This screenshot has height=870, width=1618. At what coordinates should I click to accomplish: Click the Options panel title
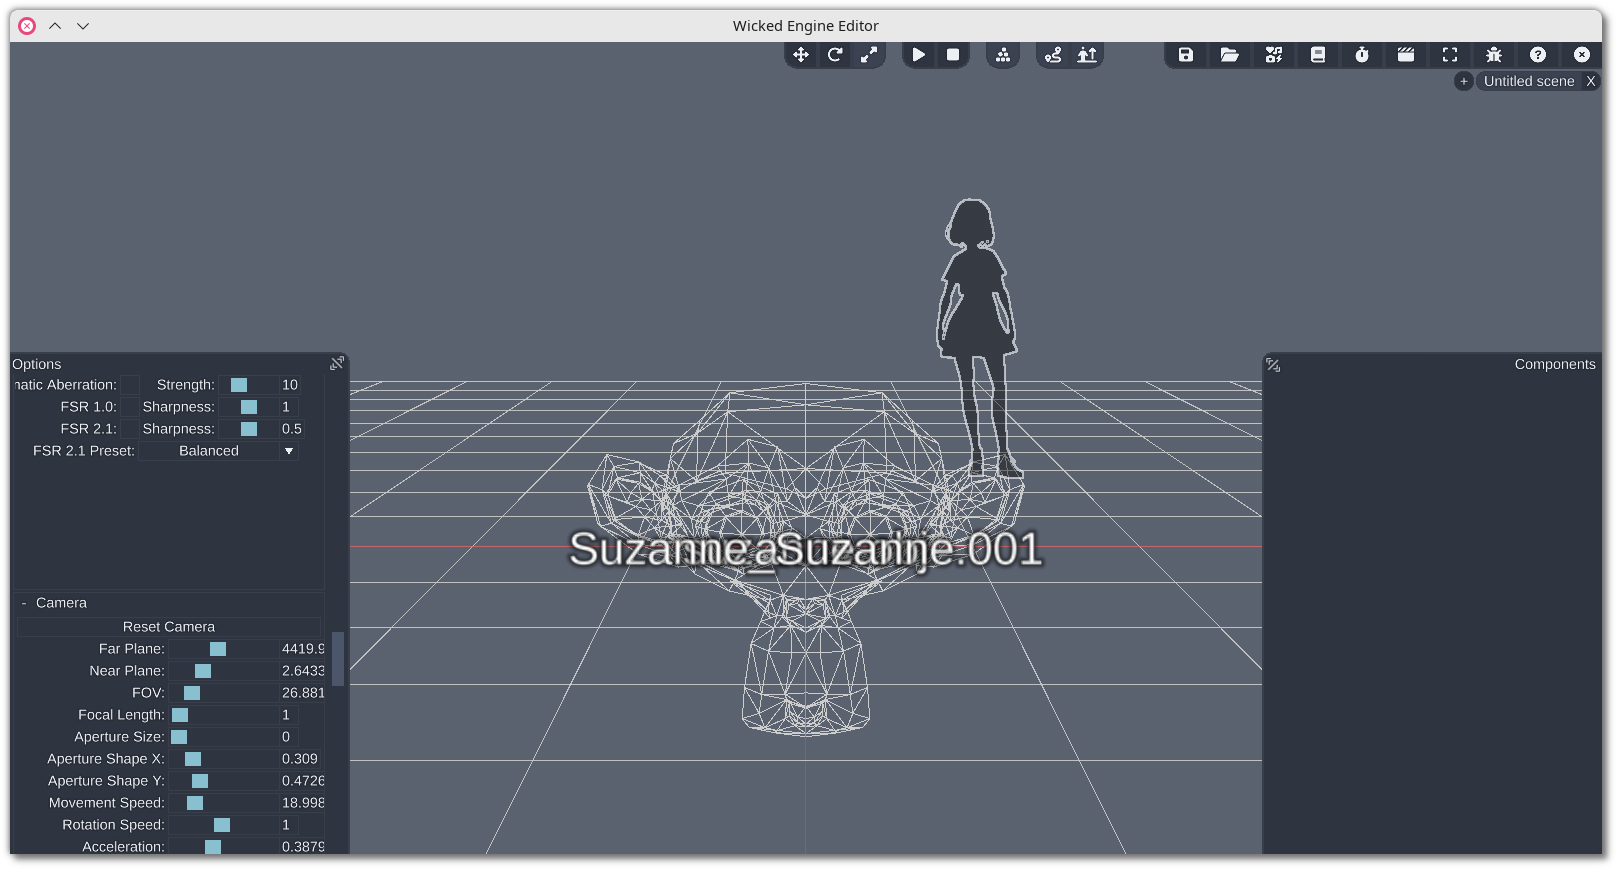(x=37, y=364)
